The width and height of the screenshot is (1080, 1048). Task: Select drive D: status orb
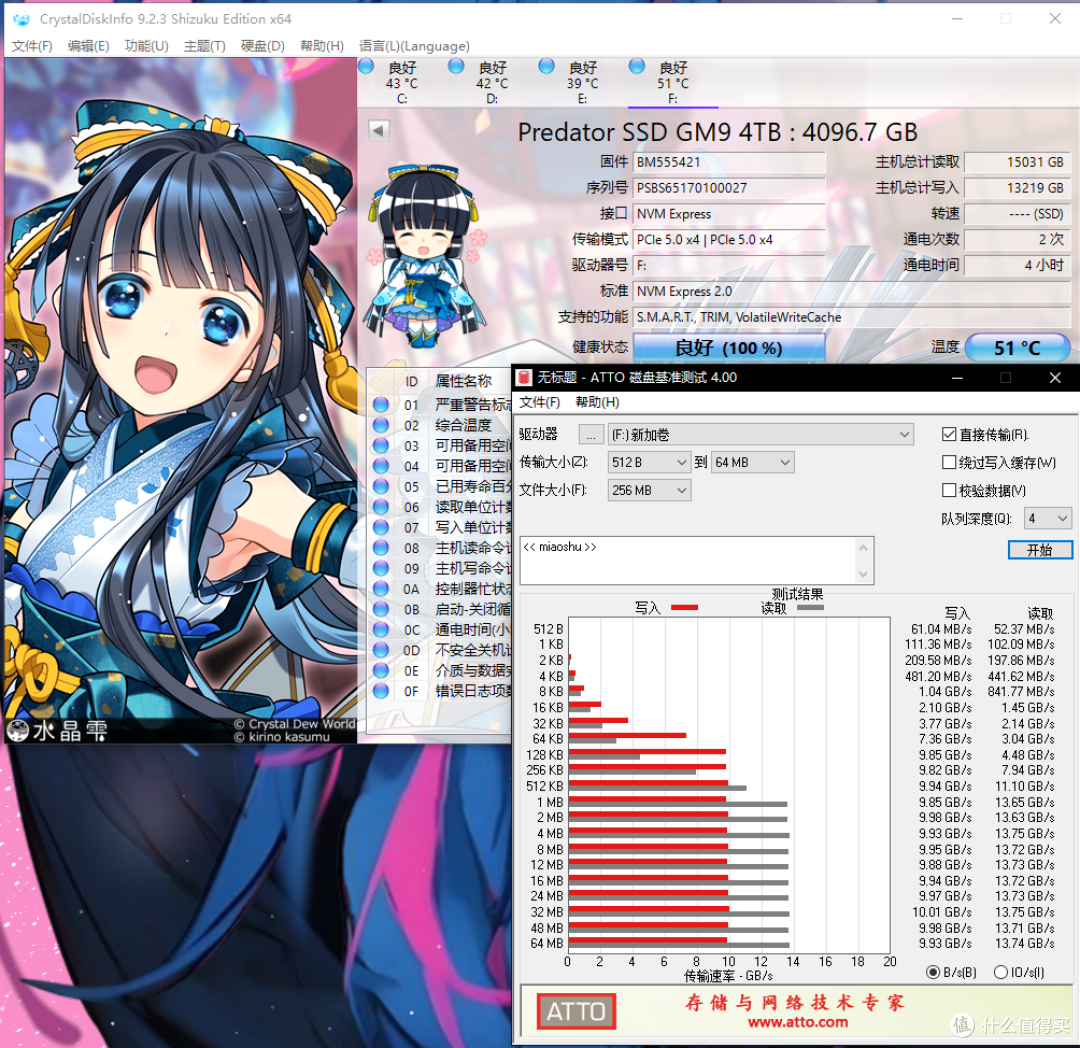[x=456, y=66]
